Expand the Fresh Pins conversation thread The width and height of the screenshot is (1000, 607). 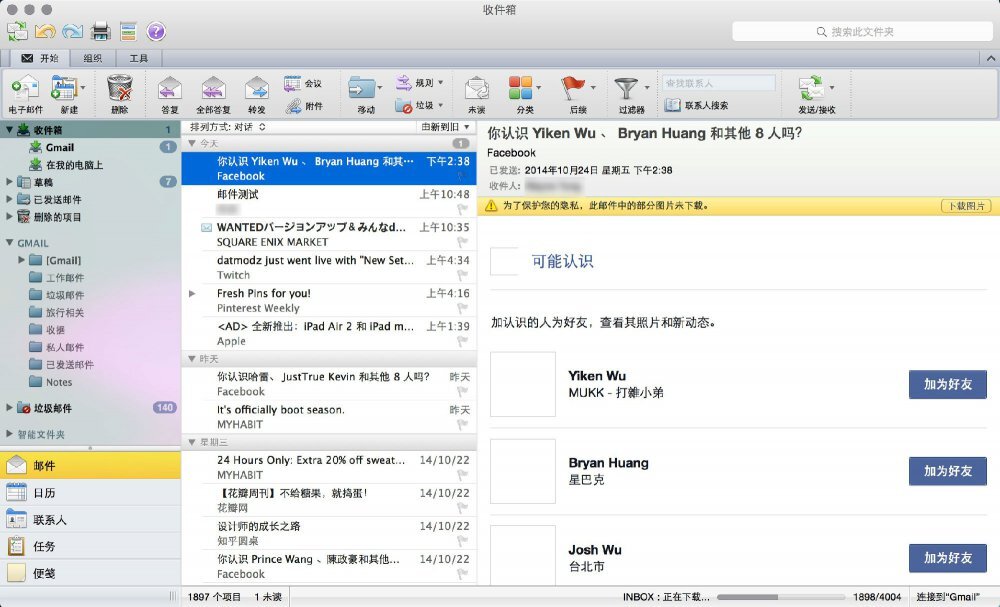(x=190, y=295)
